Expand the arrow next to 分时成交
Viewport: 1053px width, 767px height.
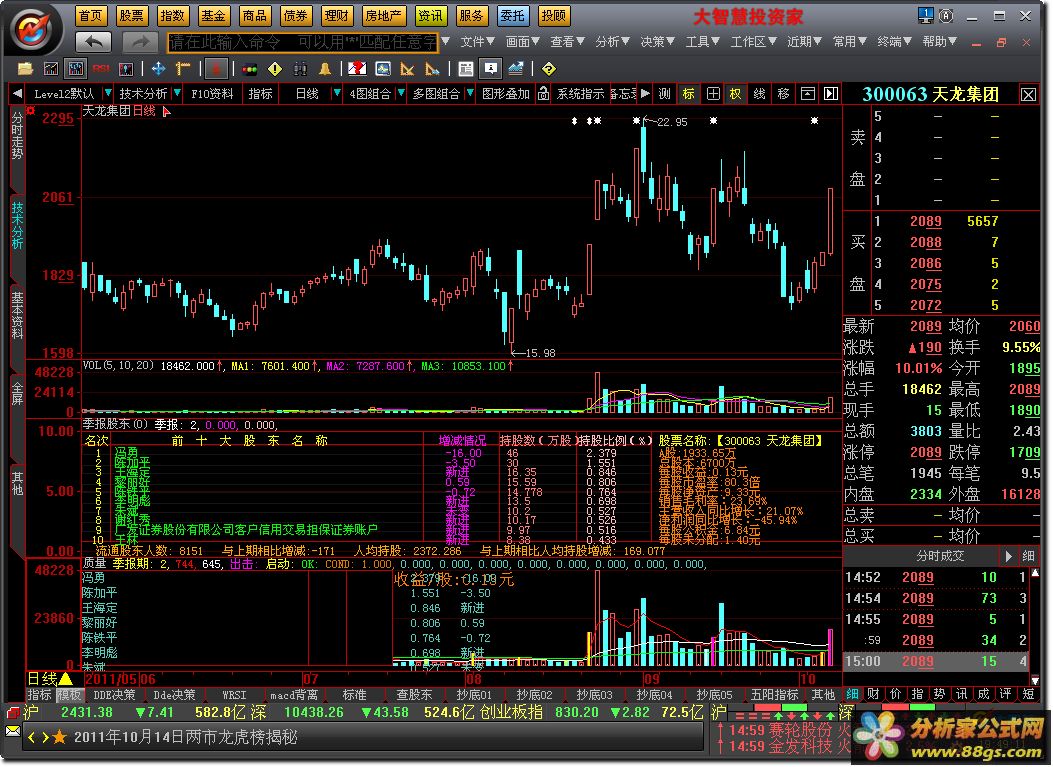tap(1008, 556)
